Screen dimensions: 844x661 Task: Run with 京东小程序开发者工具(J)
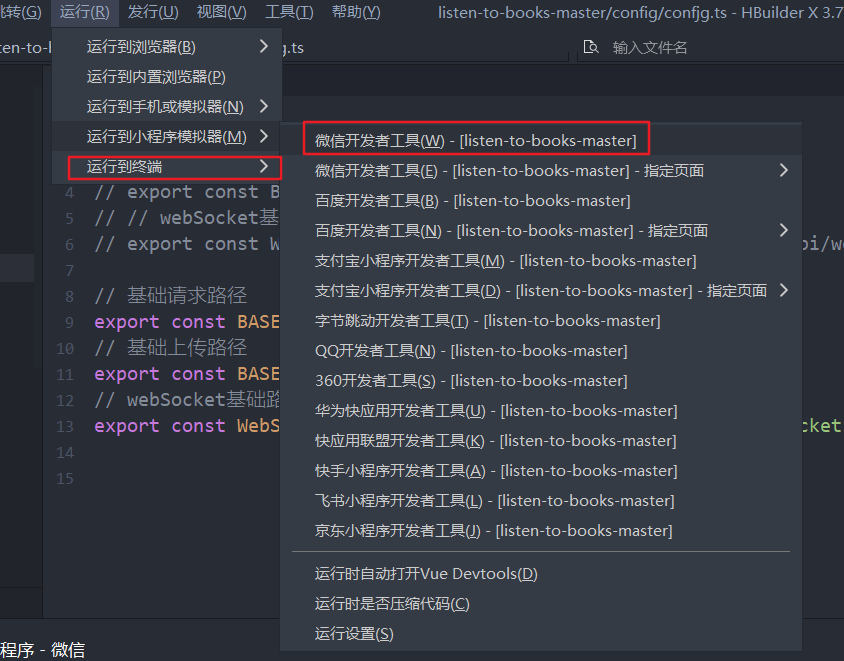click(x=541, y=531)
